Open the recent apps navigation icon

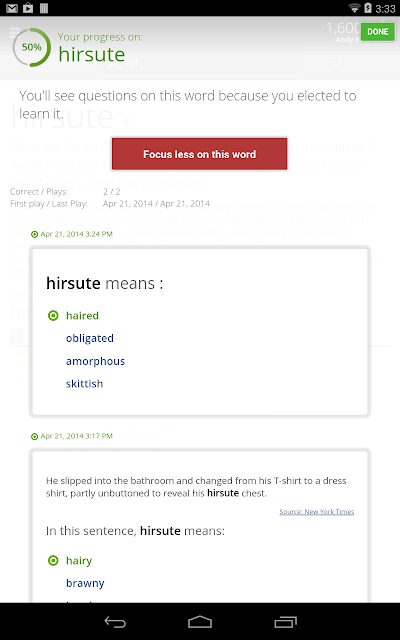(285, 622)
